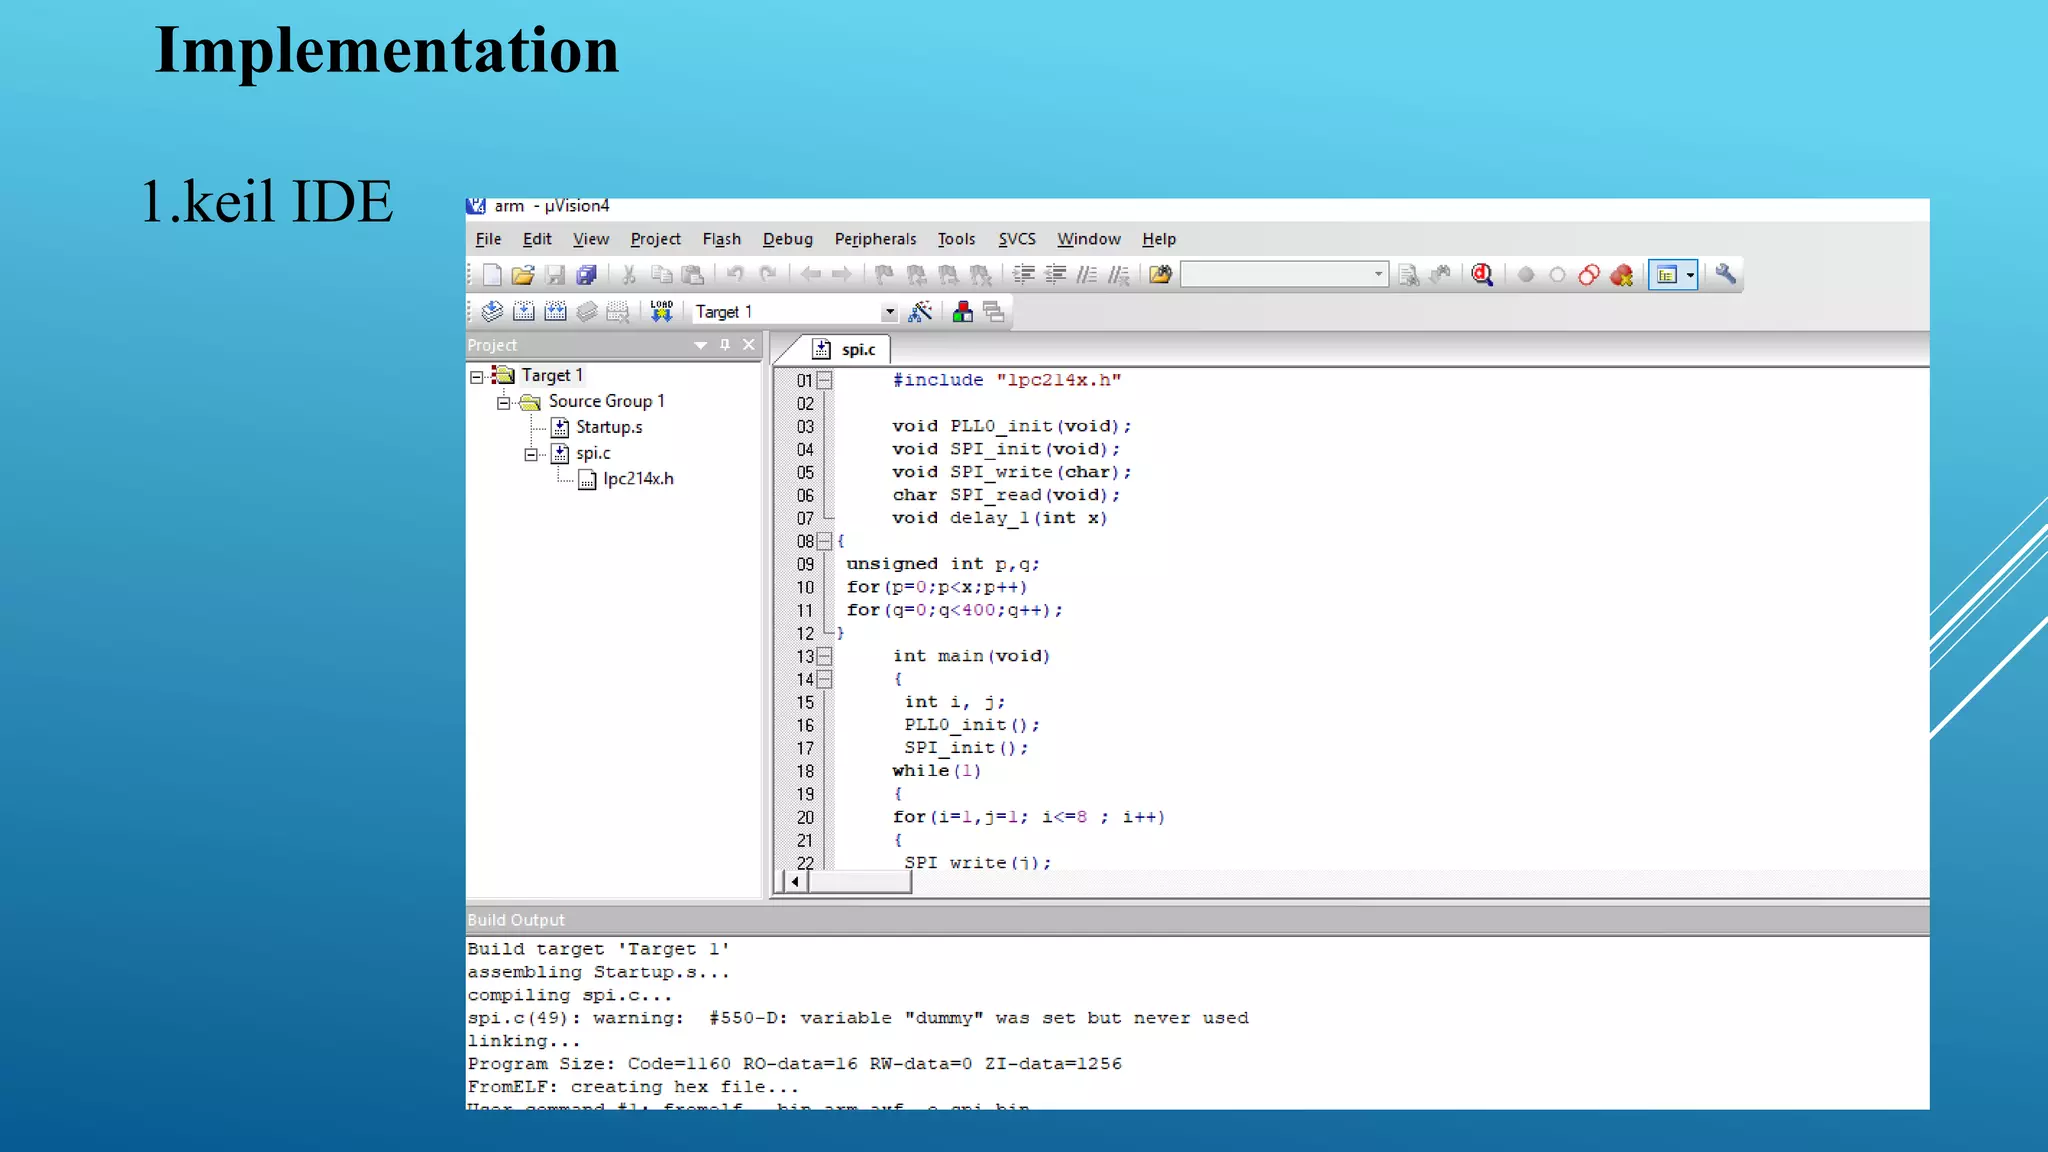Open the File menu
The width and height of the screenshot is (2048, 1152).
click(488, 239)
